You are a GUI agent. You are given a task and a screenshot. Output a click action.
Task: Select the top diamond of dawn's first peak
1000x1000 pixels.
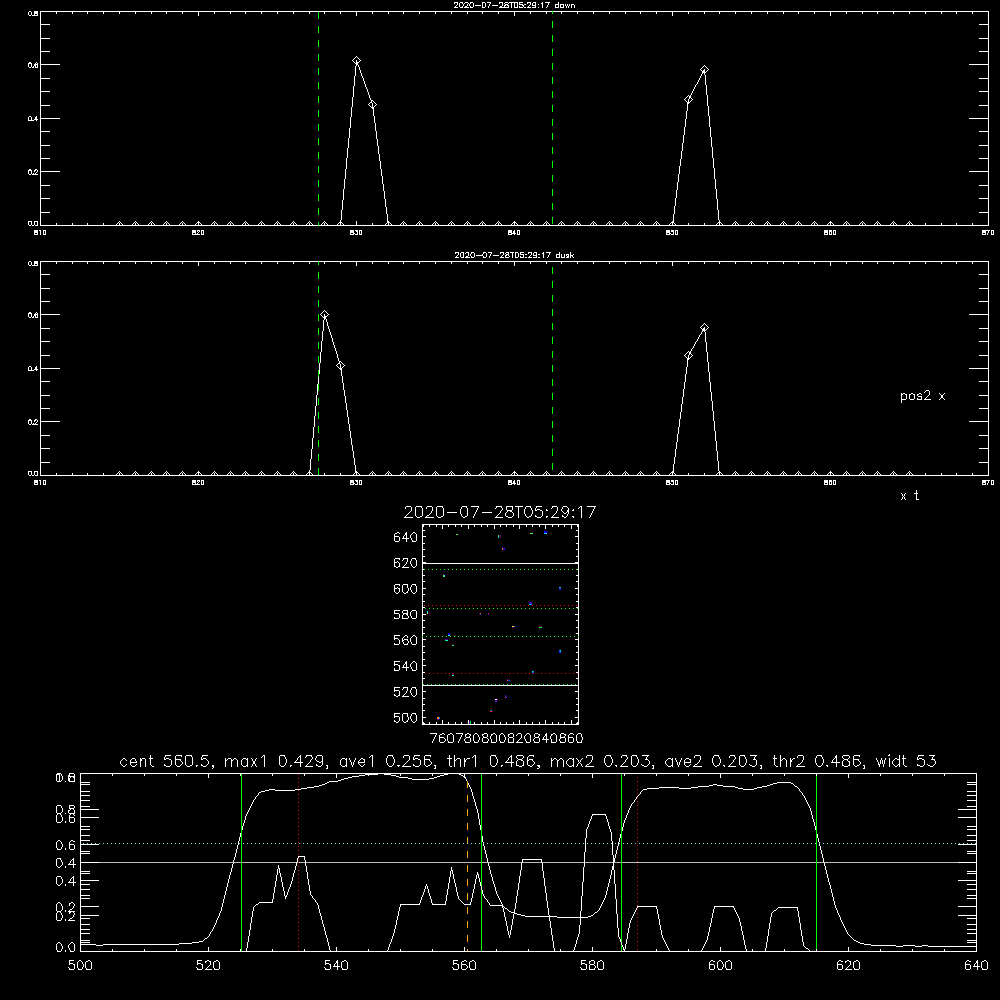pos(357,61)
